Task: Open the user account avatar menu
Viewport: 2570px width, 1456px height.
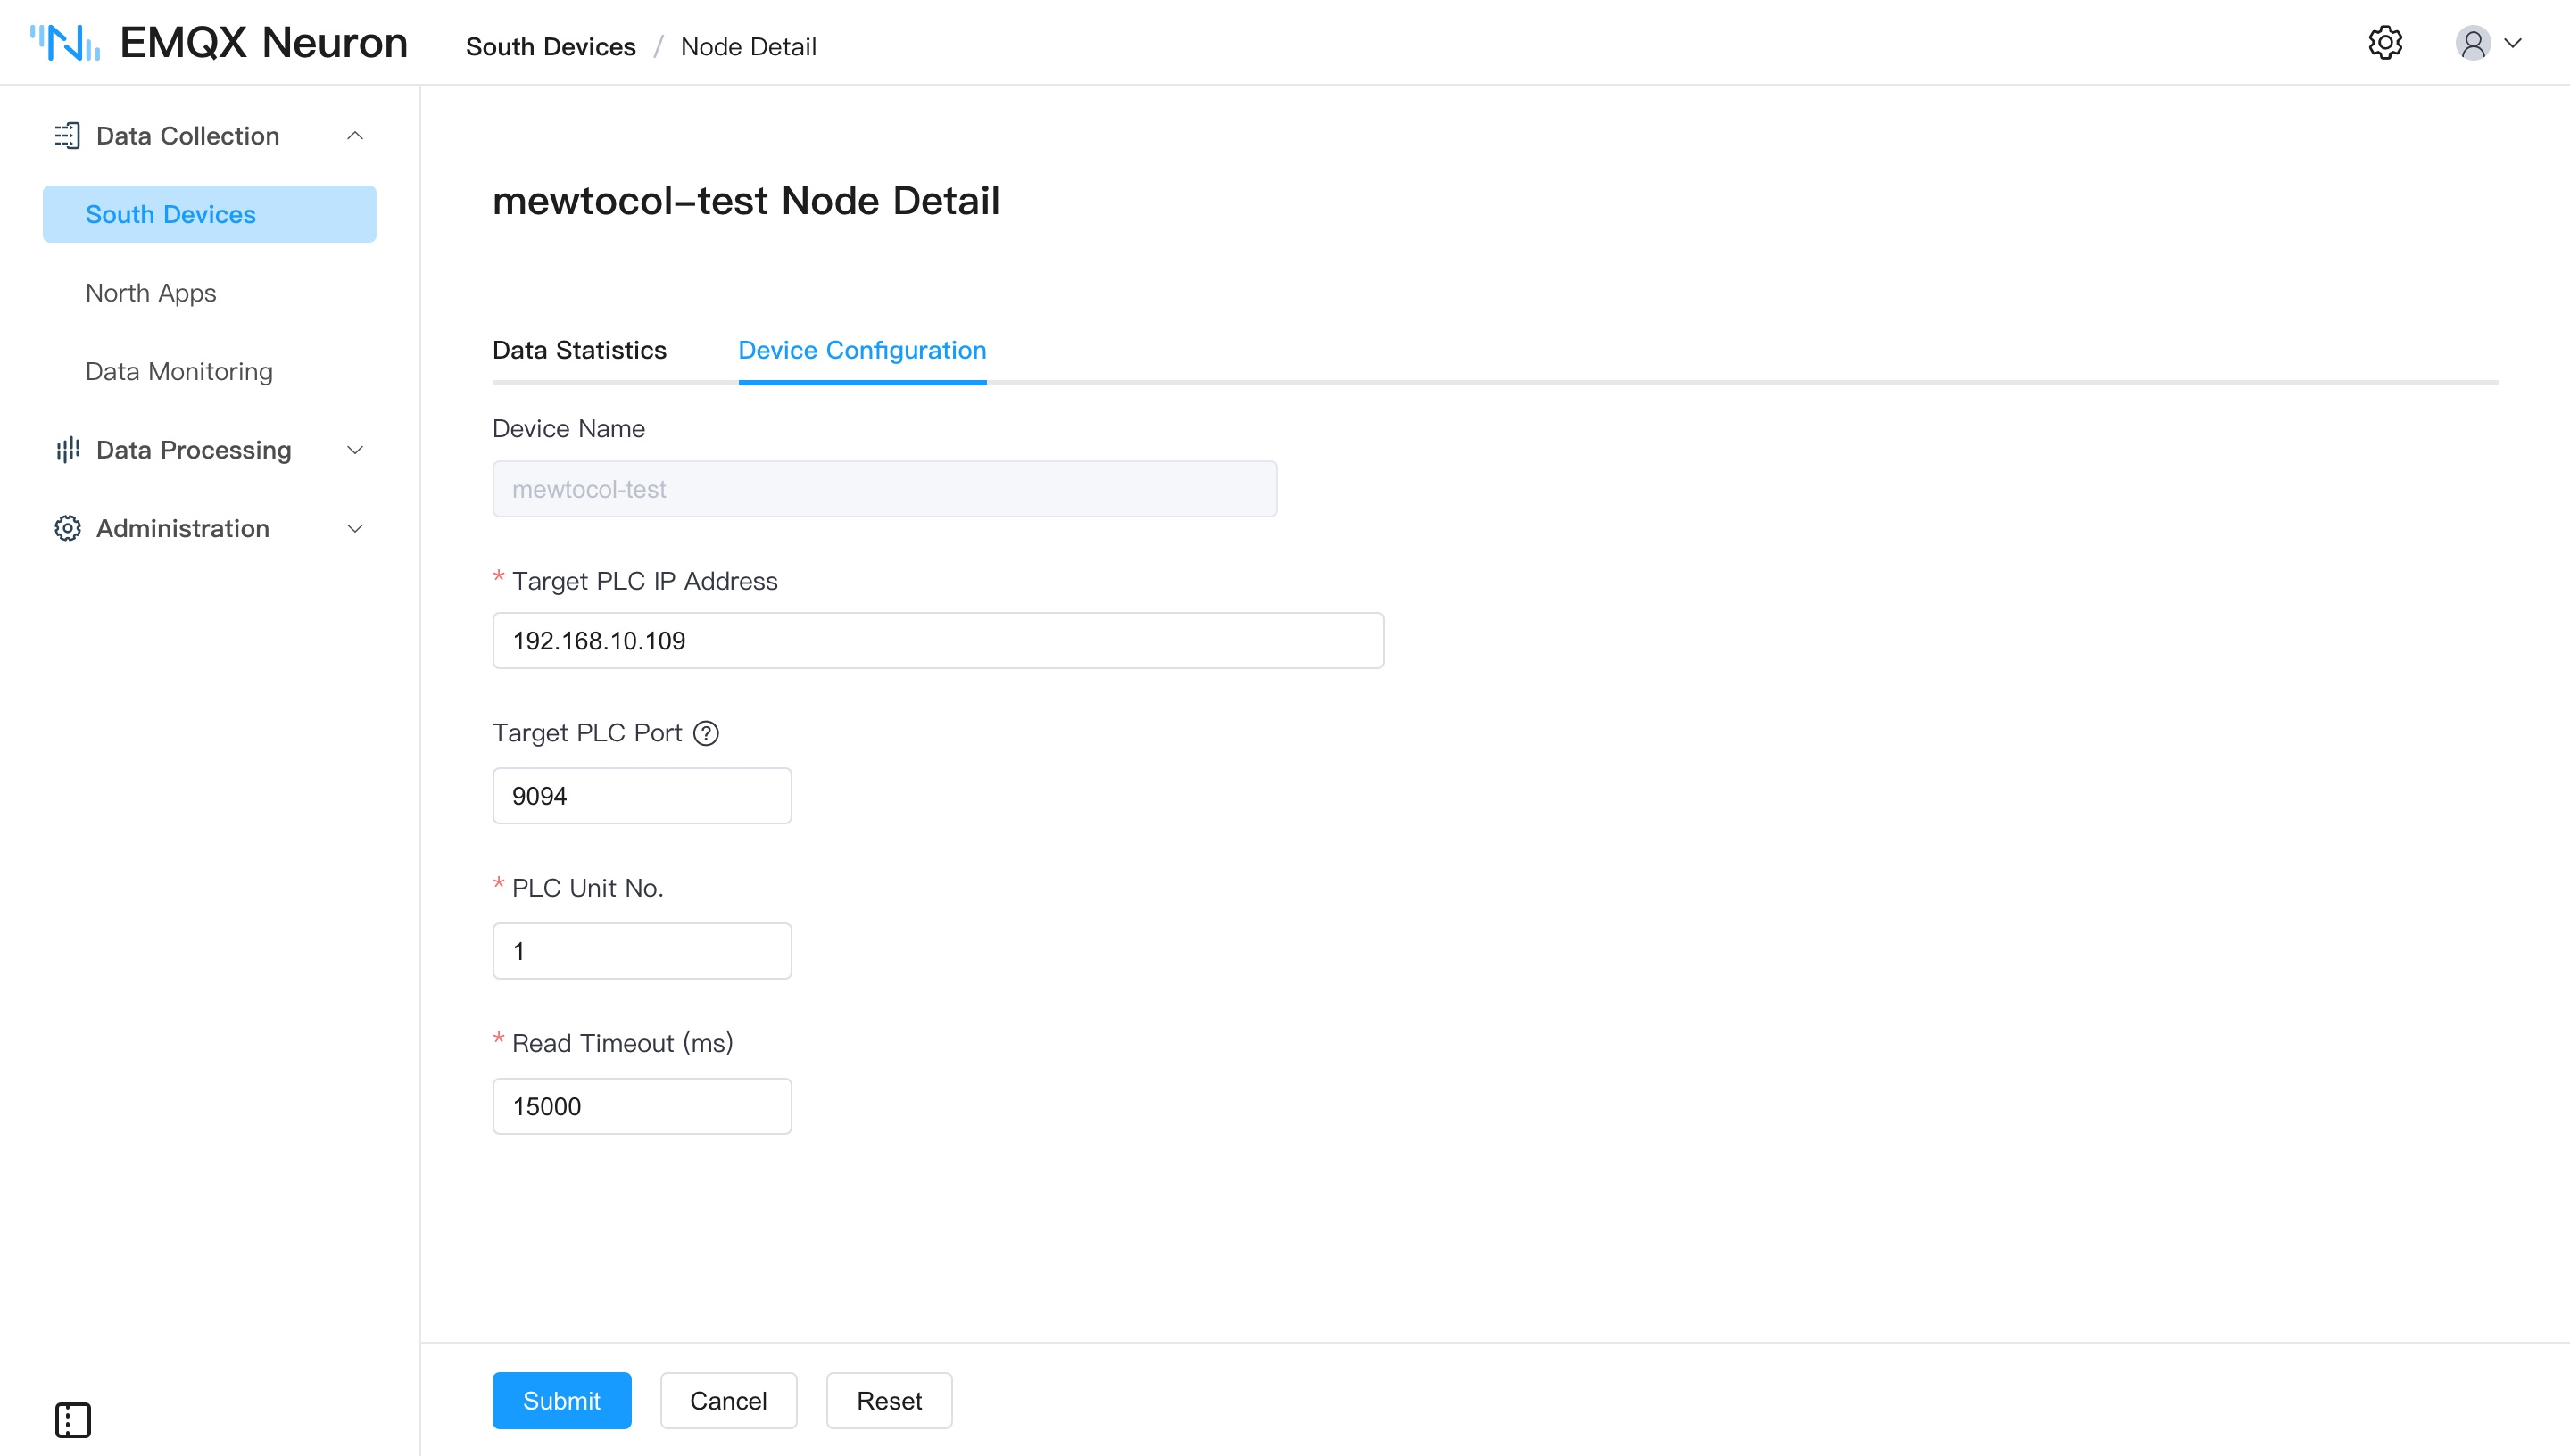Action: pos(2472,43)
